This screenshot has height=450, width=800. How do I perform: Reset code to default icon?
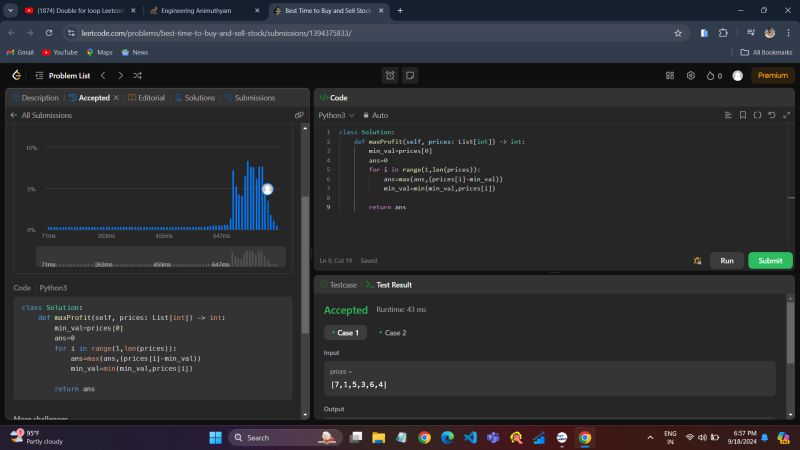point(772,115)
